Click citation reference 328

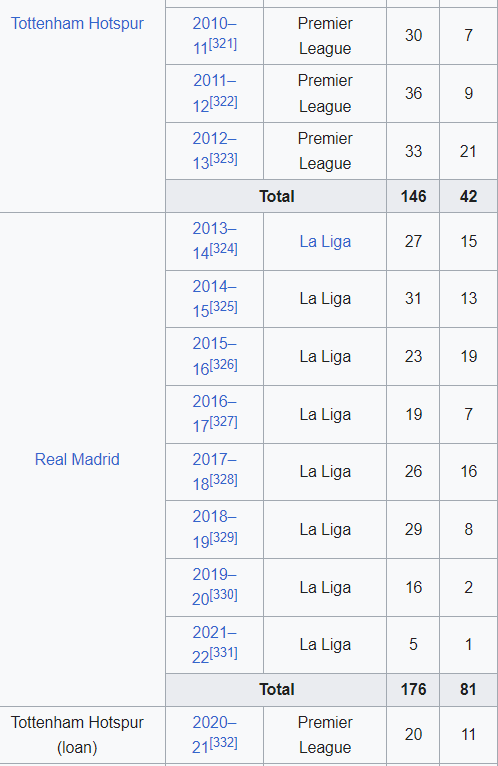click(223, 480)
